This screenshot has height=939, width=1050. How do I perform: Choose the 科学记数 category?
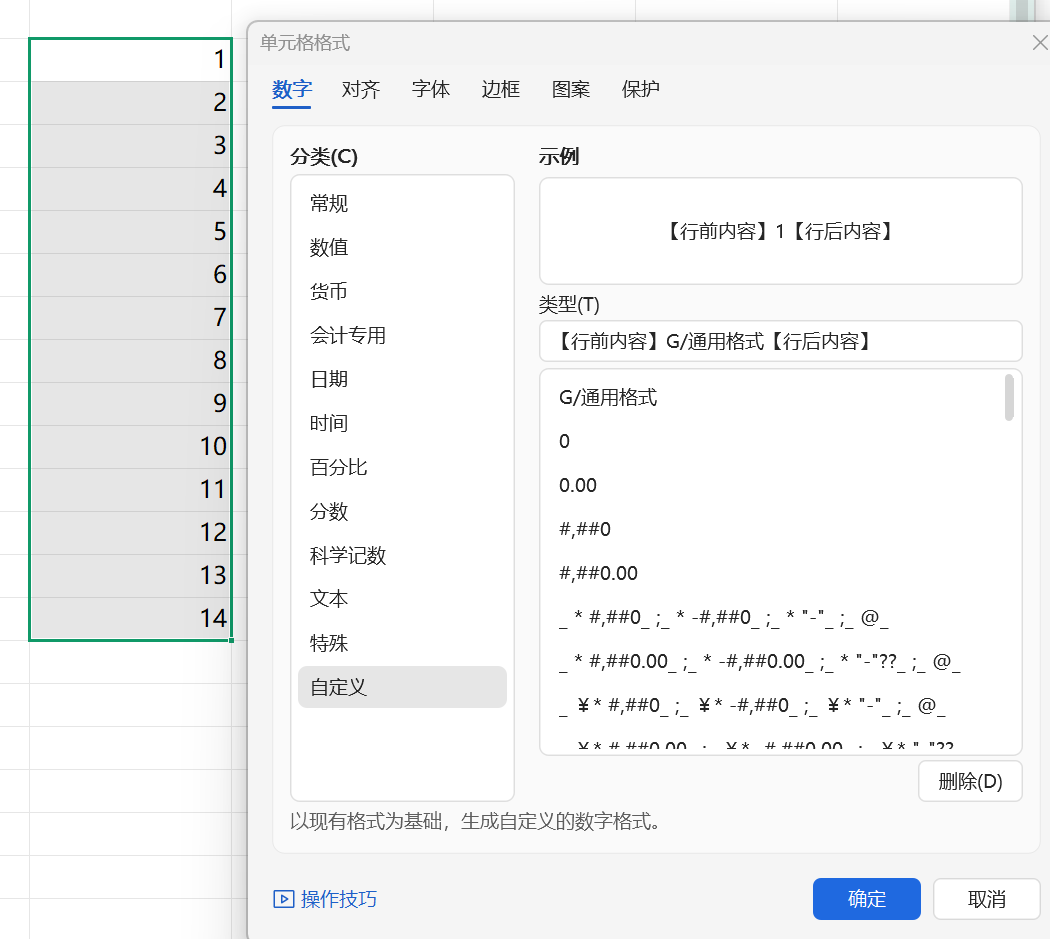(348, 556)
